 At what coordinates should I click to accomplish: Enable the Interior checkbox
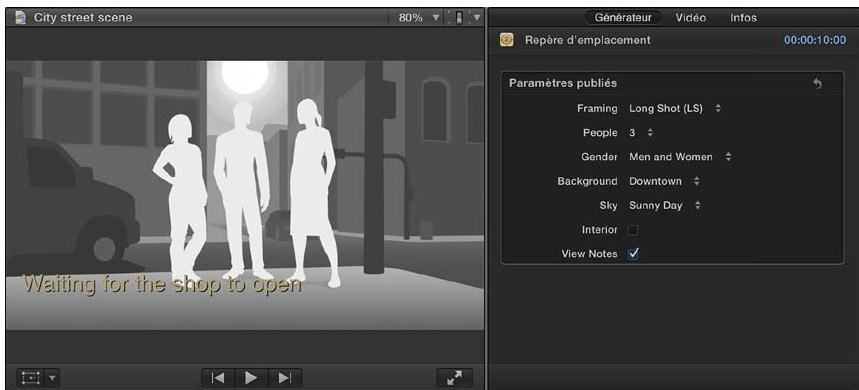pyautogui.click(x=633, y=230)
